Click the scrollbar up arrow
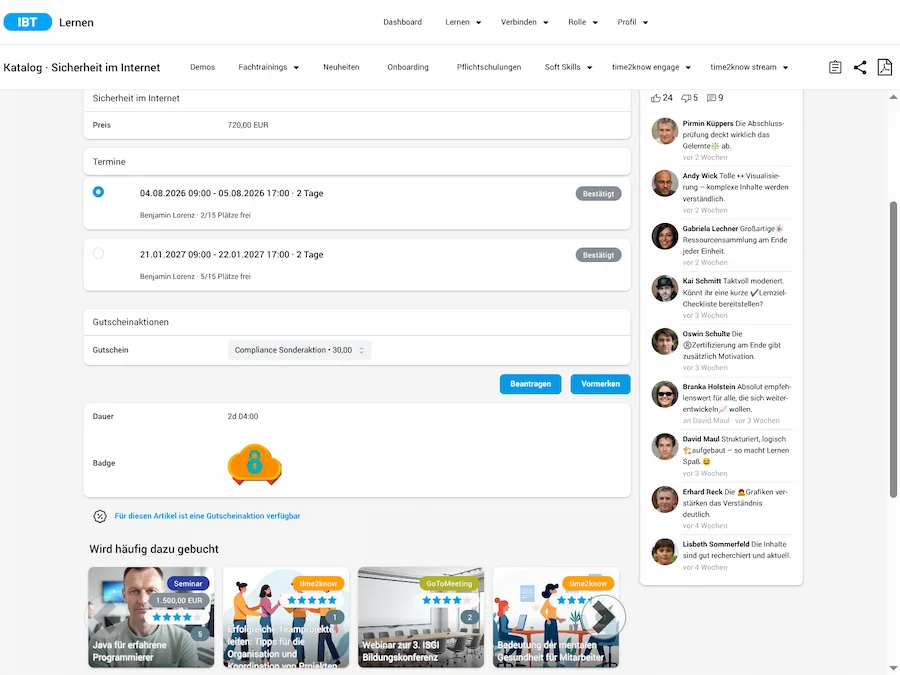This screenshot has height=675, width=900. (x=894, y=97)
